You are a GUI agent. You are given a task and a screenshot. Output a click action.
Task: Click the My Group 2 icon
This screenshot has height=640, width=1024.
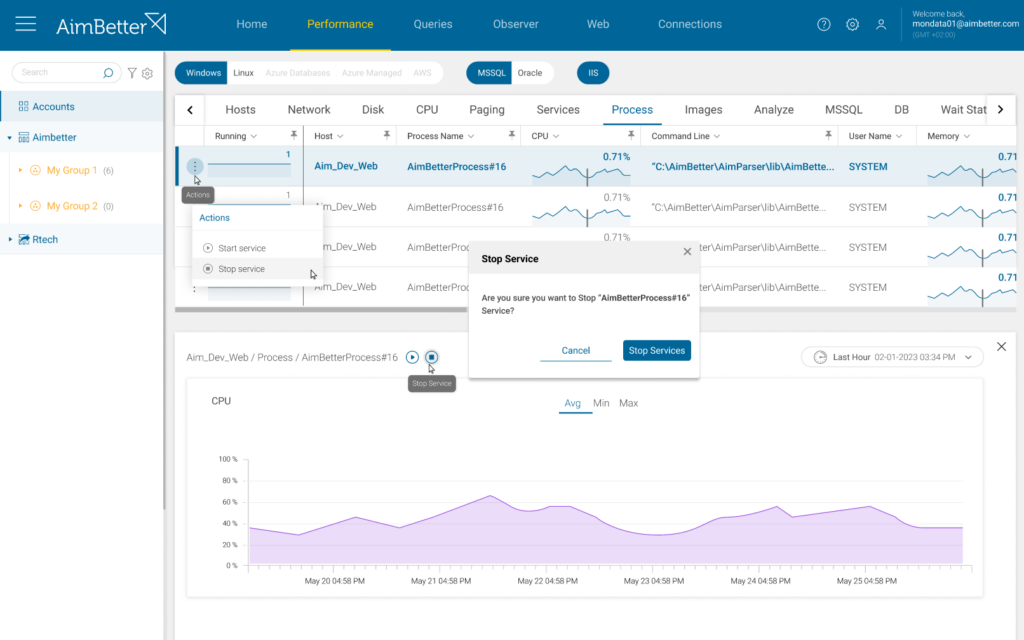(x=35, y=206)
